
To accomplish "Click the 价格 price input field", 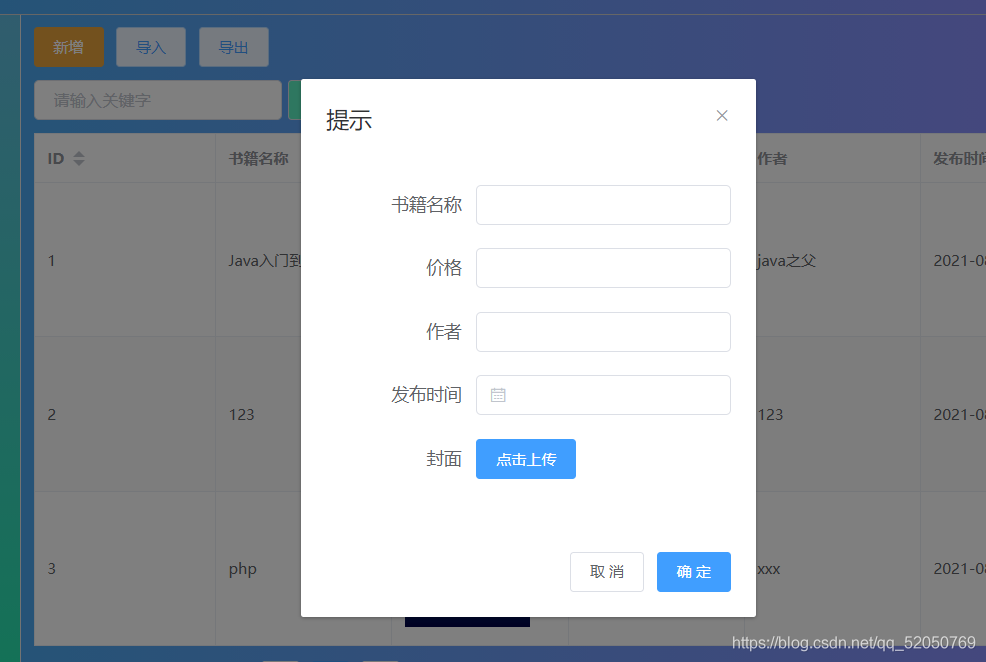I will pos(603,268).
